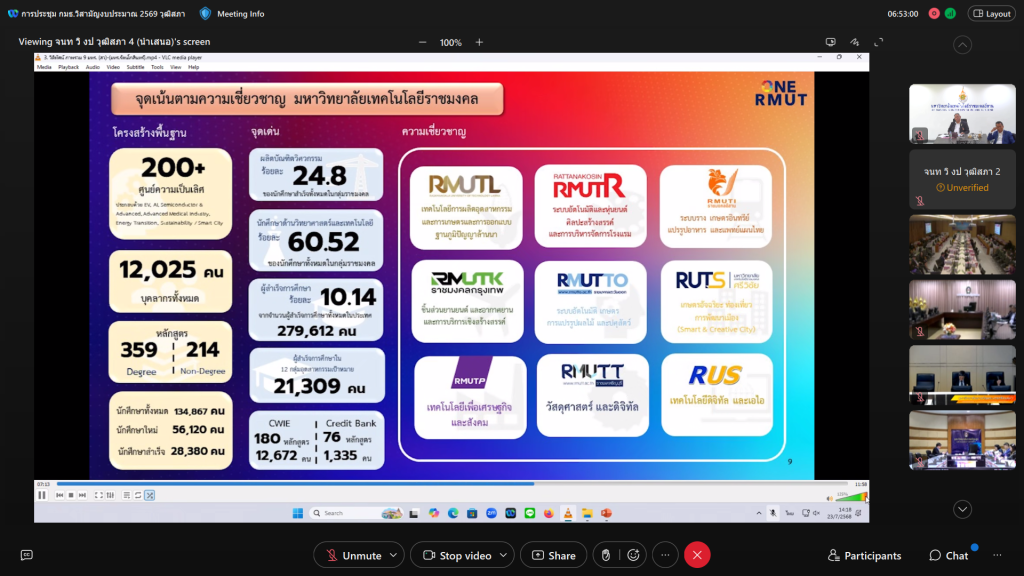Viewport: 1024px width, 576px height.
Task: Open audio options arrow beside Unmute
Action: click(395, 555)
